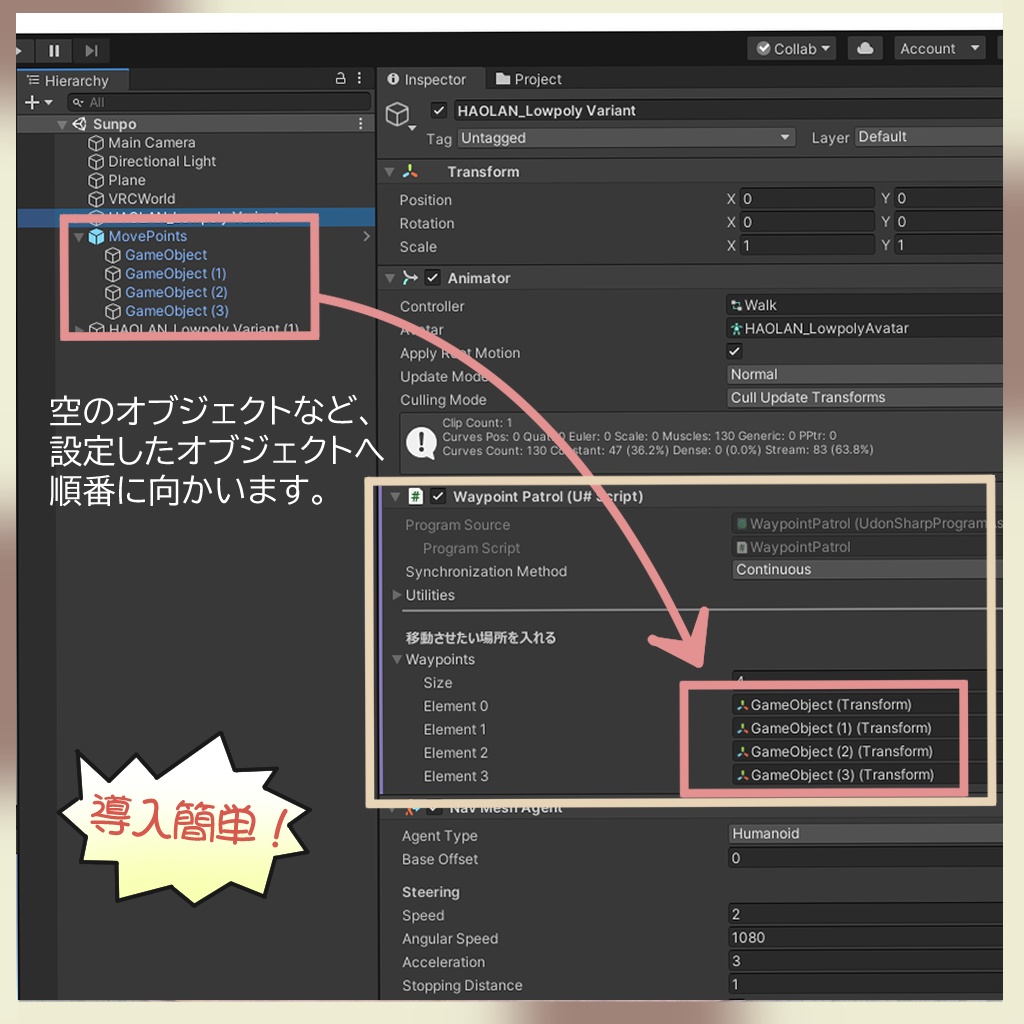This screenshot has width=1024, height=1024.
Task: Collapse the Transform component
Action: pos(390,172)
